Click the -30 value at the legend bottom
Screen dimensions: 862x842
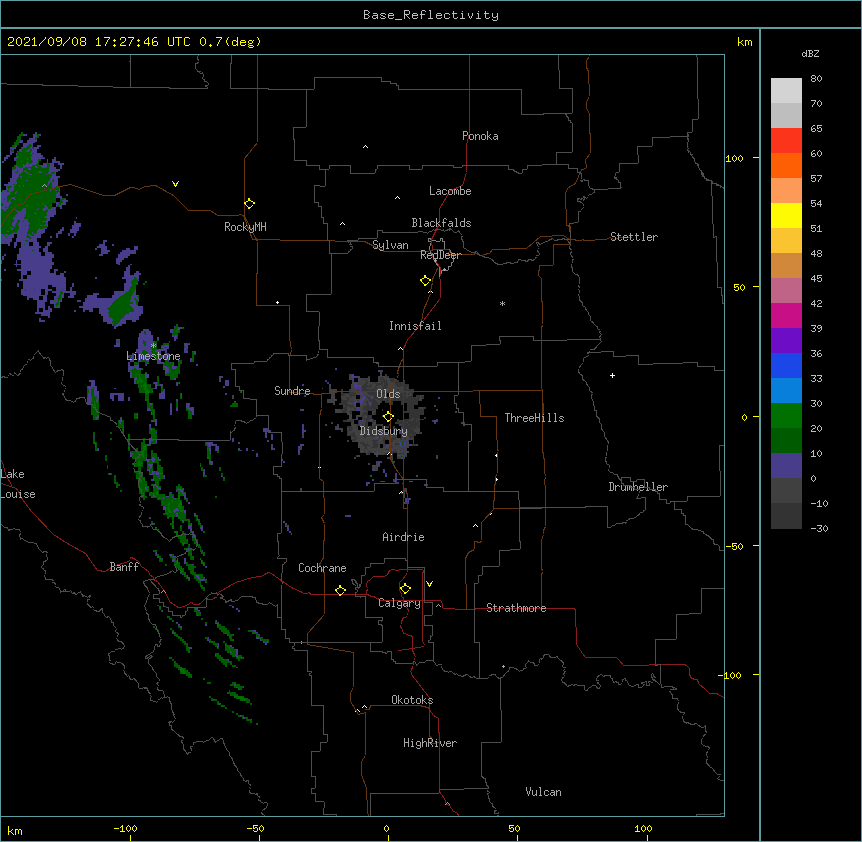pyautogui.click(x=819, y=528)
